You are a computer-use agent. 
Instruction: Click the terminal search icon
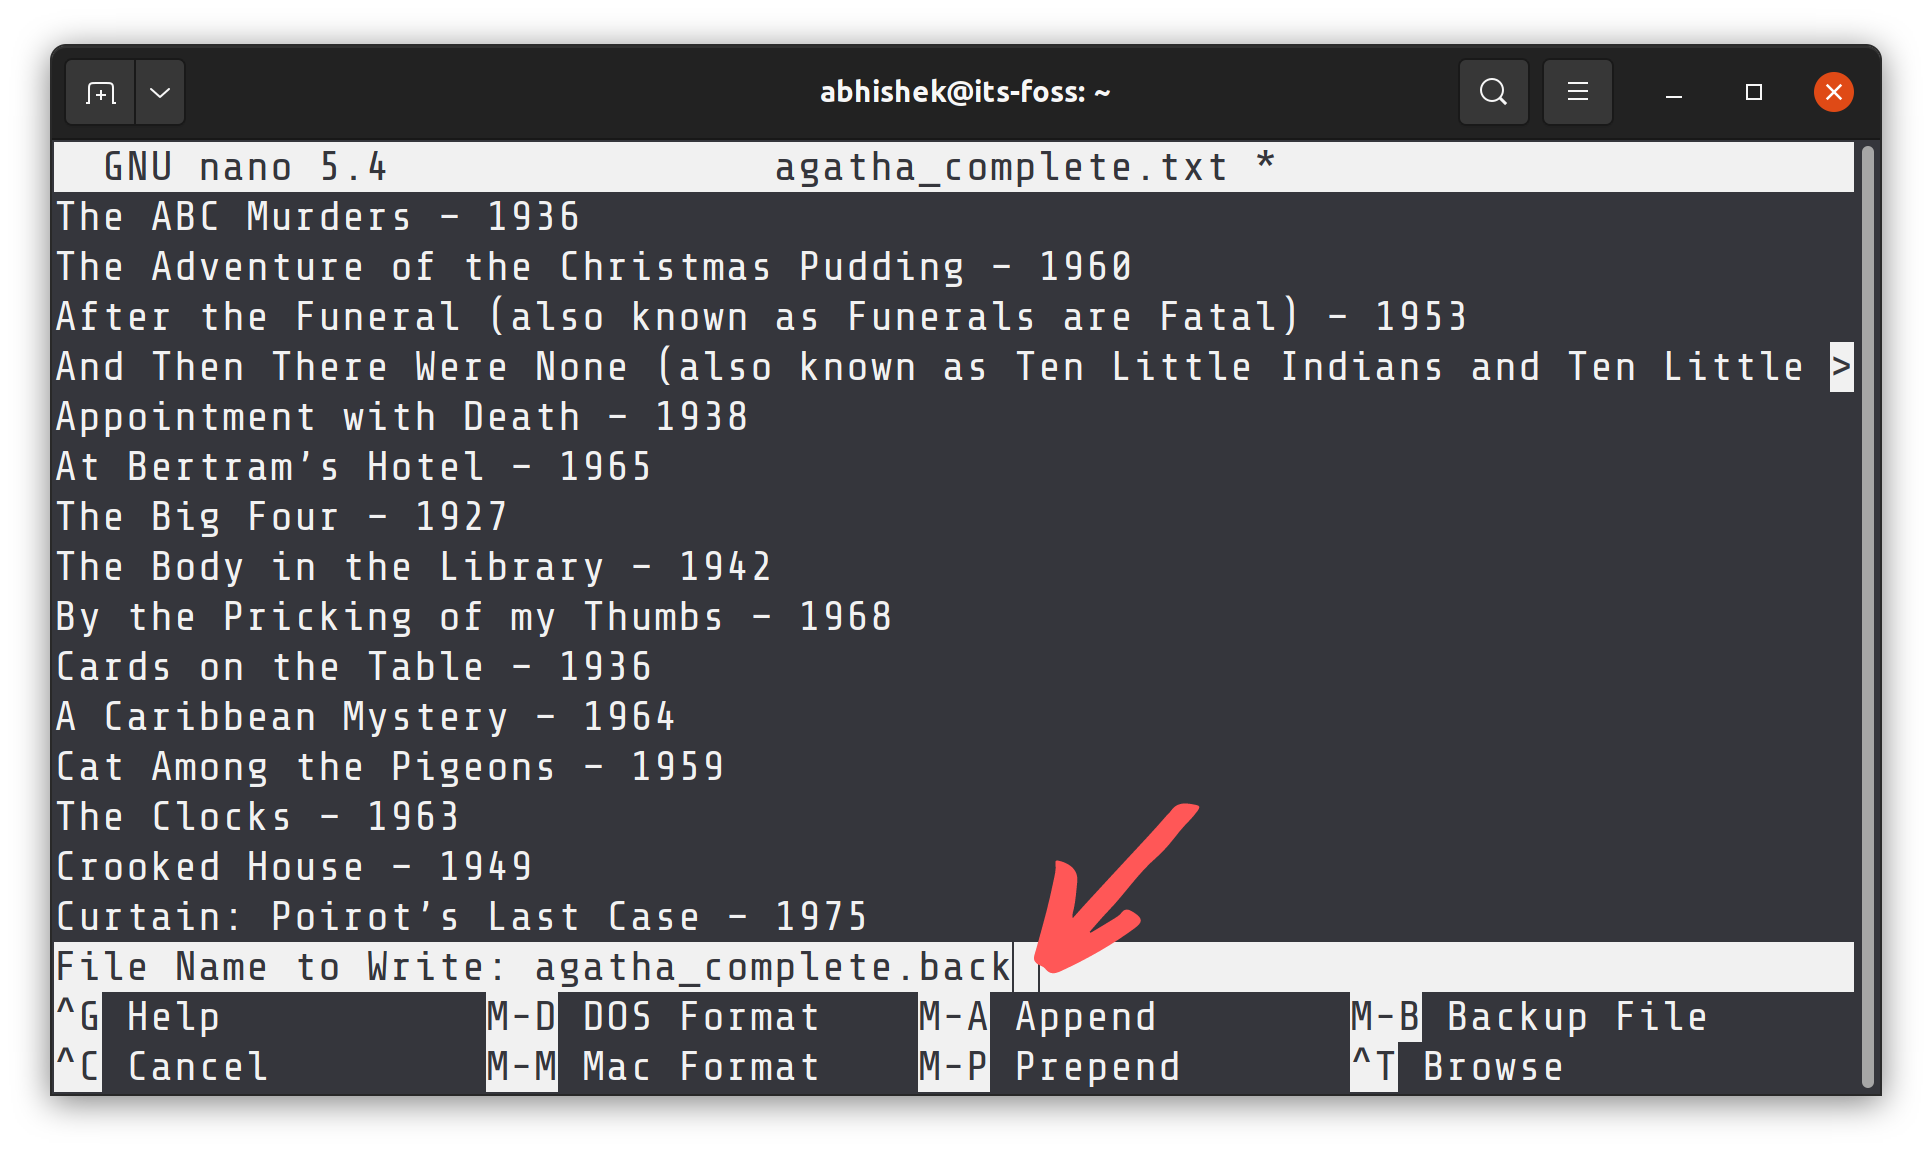pos(1493,92)
